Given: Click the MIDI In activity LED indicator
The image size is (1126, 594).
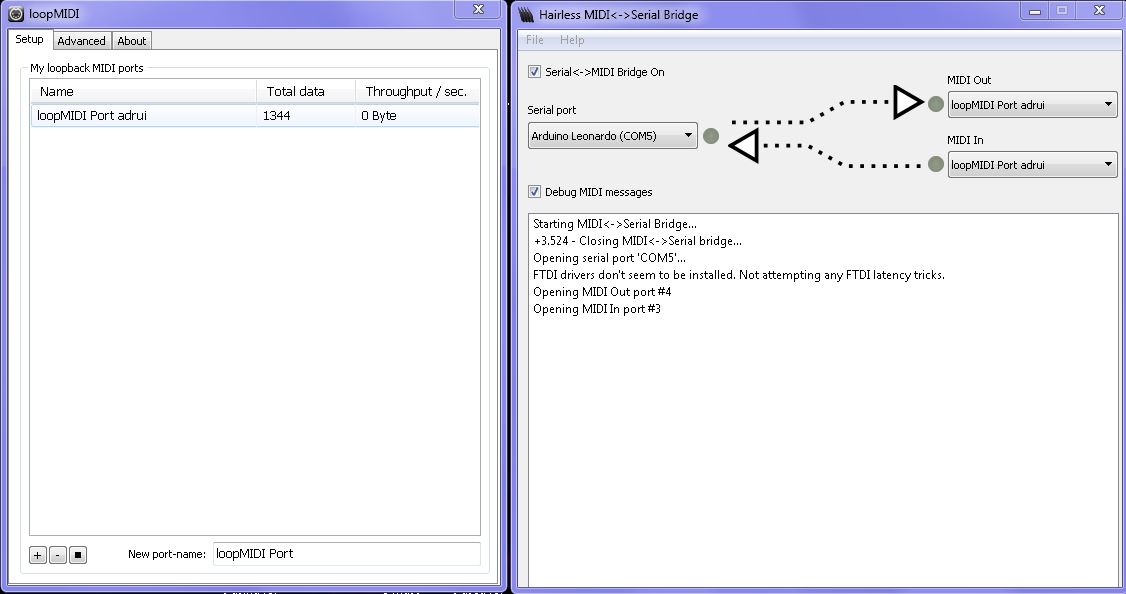Looking at the screenshot, I should point(936,164).
